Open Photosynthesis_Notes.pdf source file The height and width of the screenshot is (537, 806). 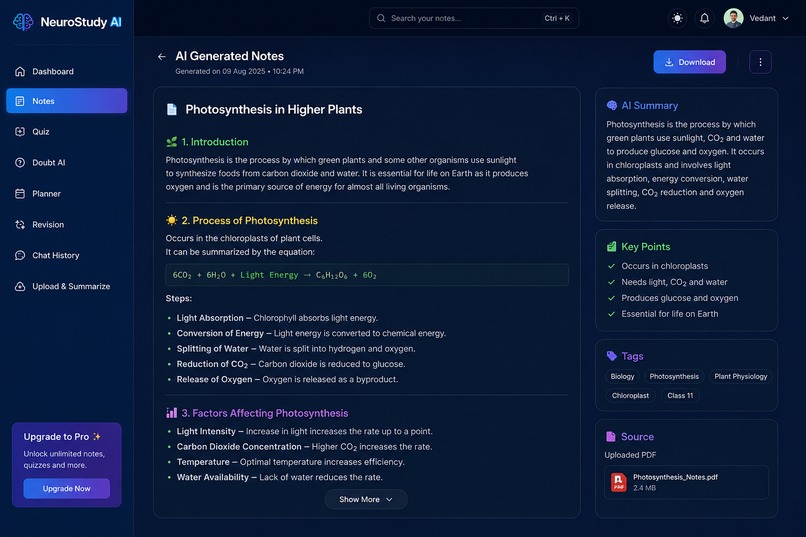click(x=686, y=482)
